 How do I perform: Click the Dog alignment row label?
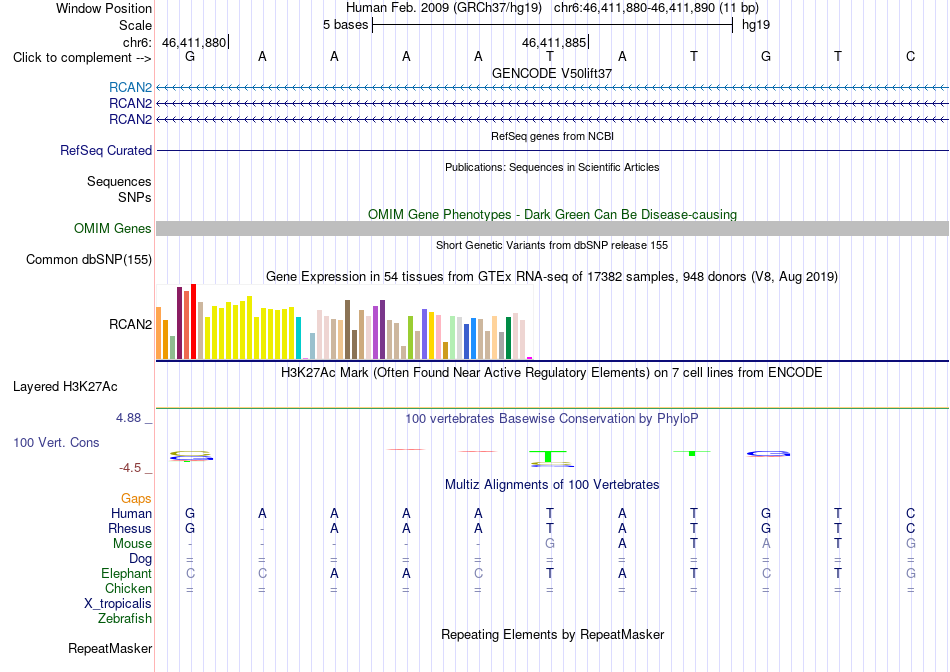point(141,559)
